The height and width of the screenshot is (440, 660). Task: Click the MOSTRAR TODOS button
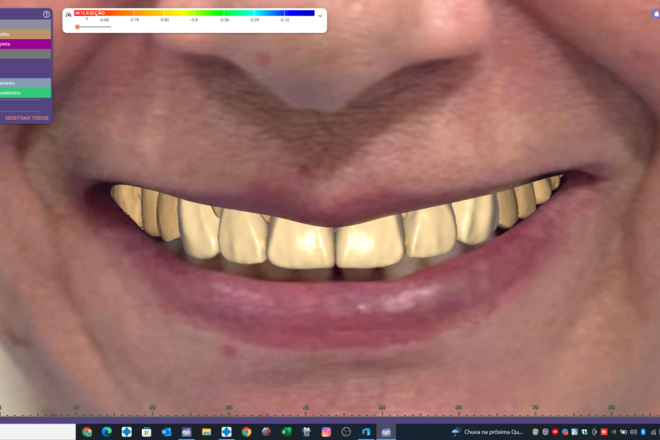(x=27, y=117)
